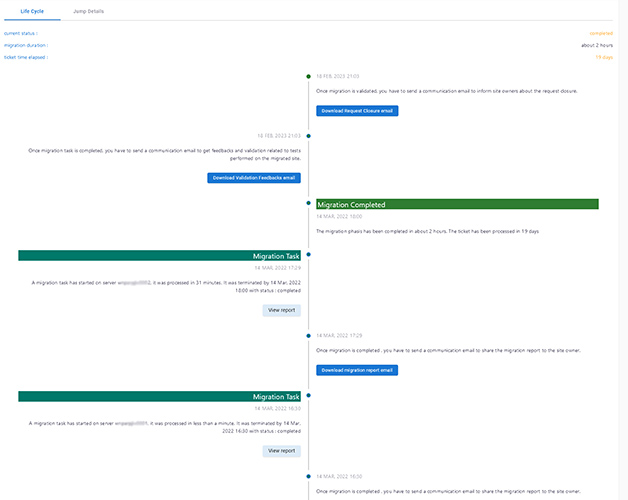628x500 pixels.
Task: Click Download Validation Feedbacks email button
Action: click(x=253, y=178)
